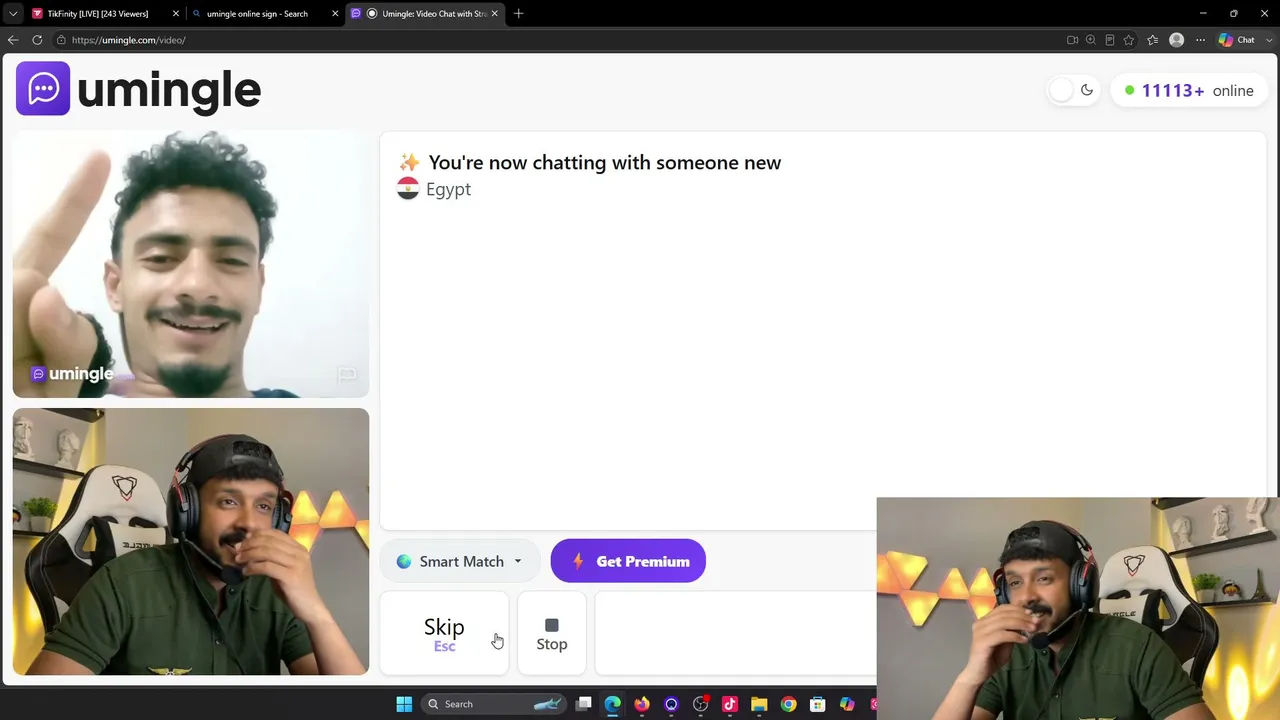Open OBS Studio from the taskbar
Image resolution: width=1280 pixels, height=720 pixels.
pyautogui.click(x=701, y=704)
